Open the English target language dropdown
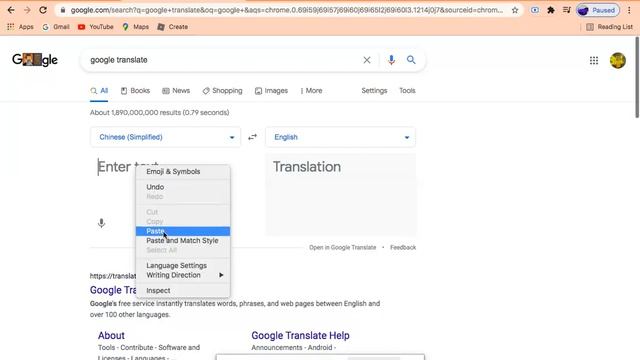Viewport: 640px width, 360px height. 340,137
